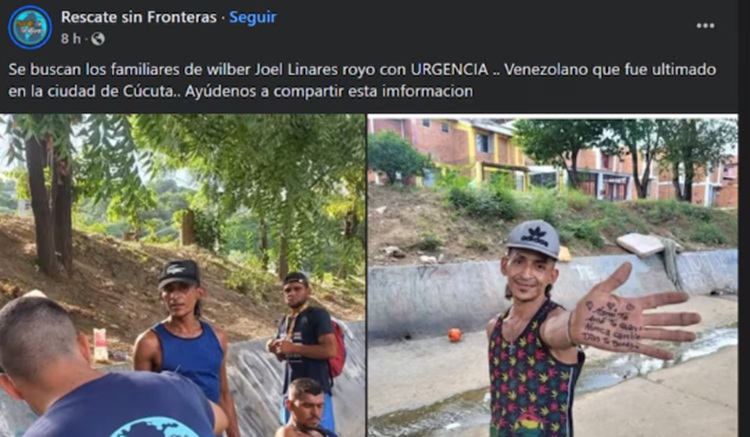The image size is (750, 437).
Task: Click the brick apartment buildings in right photo
Action: click(x=552, y=160)
